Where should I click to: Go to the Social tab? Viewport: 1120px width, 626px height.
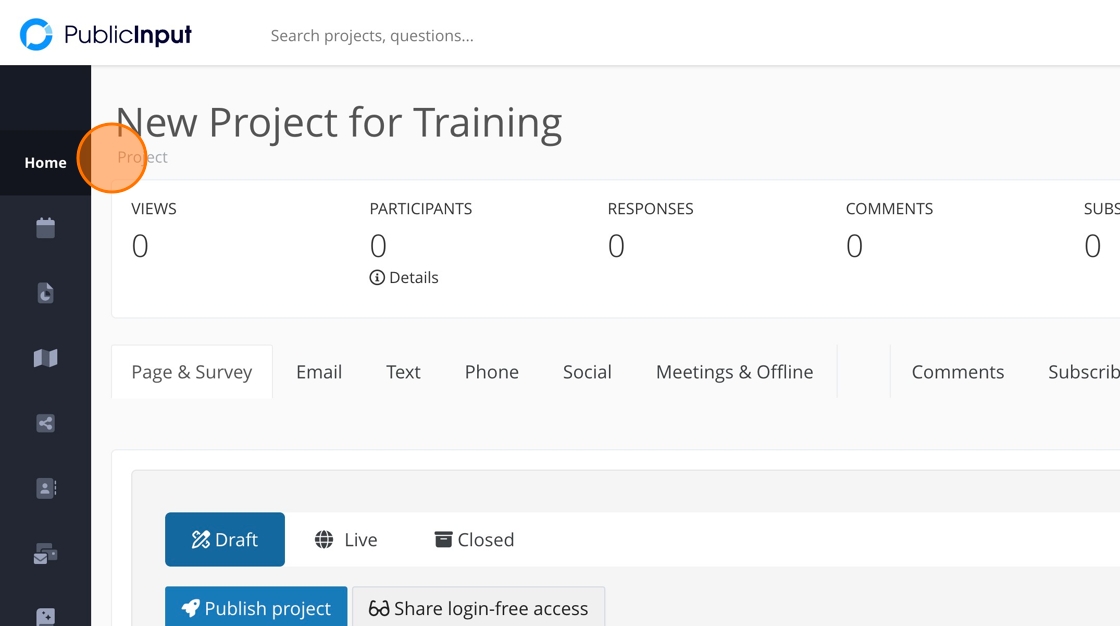click(x=587, y=372)
